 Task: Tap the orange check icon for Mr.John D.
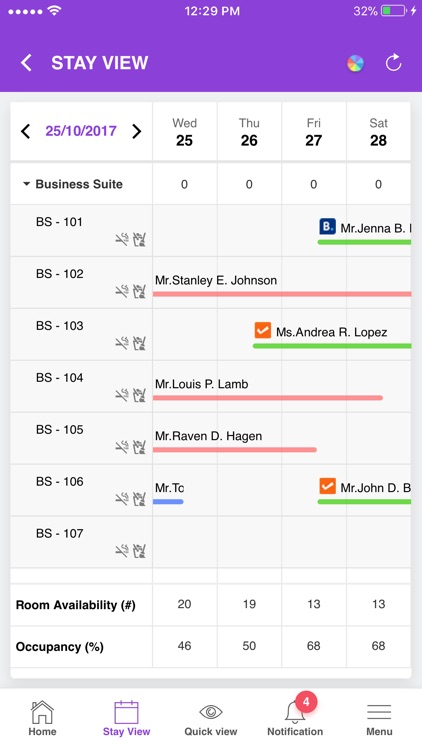[327, 486]
